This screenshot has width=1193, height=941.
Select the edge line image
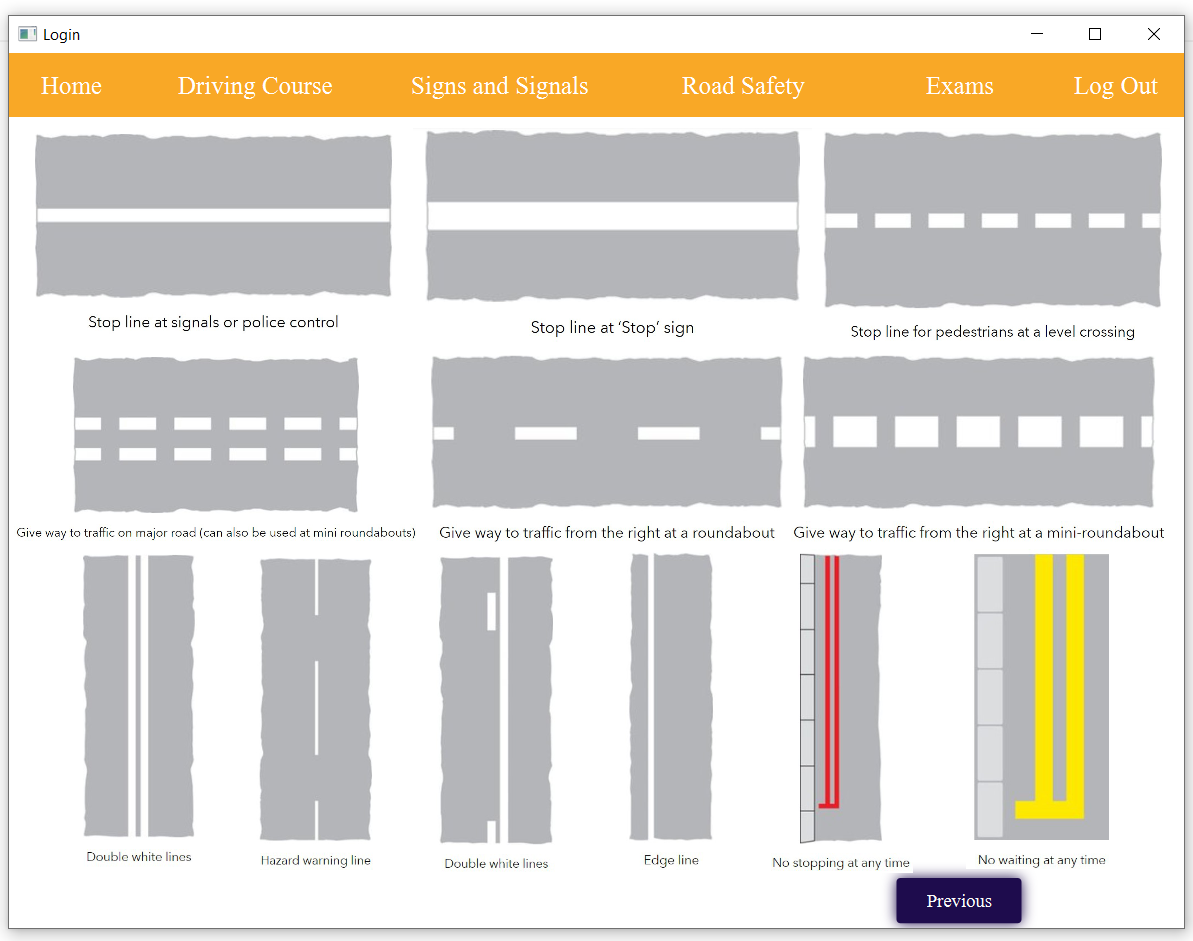[x=671, y=698]
